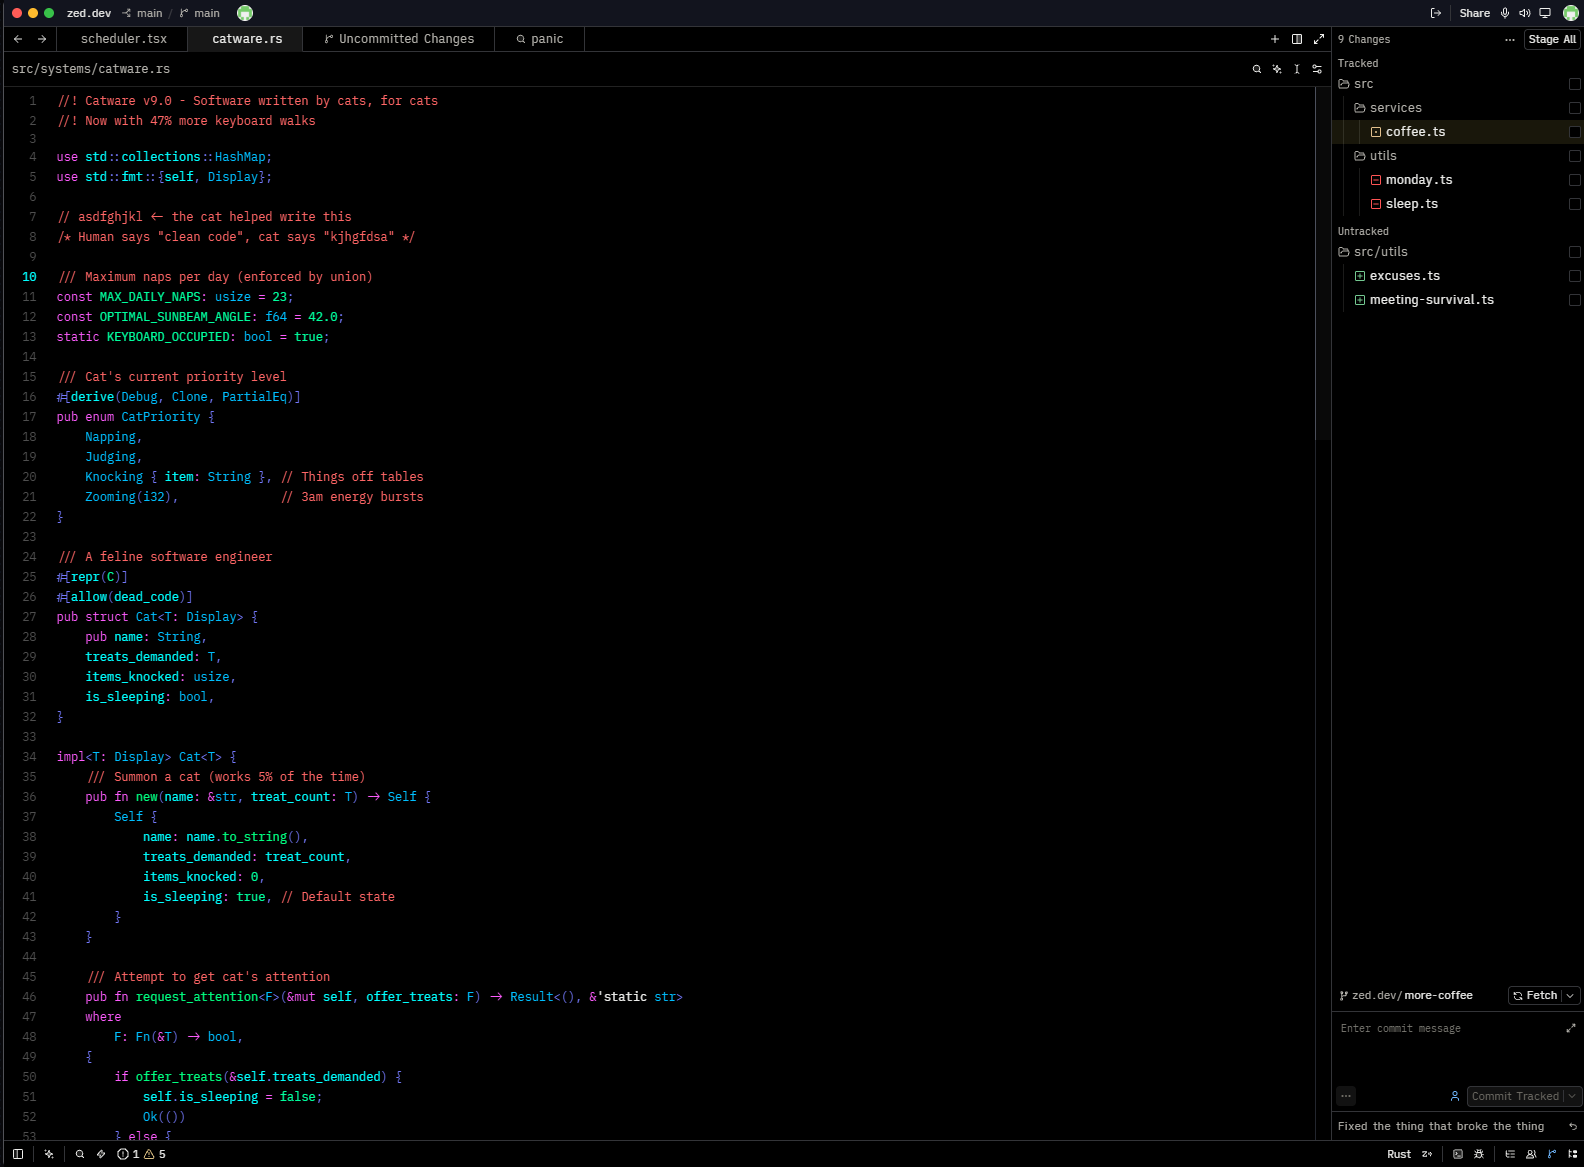The width and height of the screenshot is (1584, 1167).
Task: Toggle the left dock in status bar
Action: 17,1154
